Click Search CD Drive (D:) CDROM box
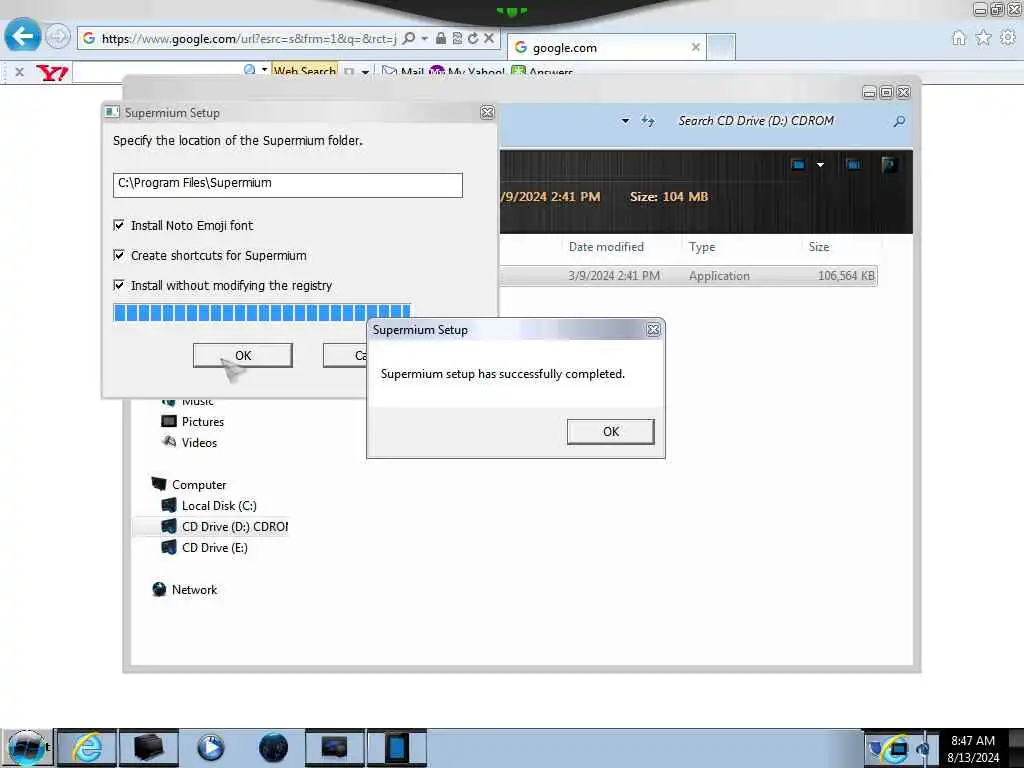1024x768 pixels. [784, 121]
